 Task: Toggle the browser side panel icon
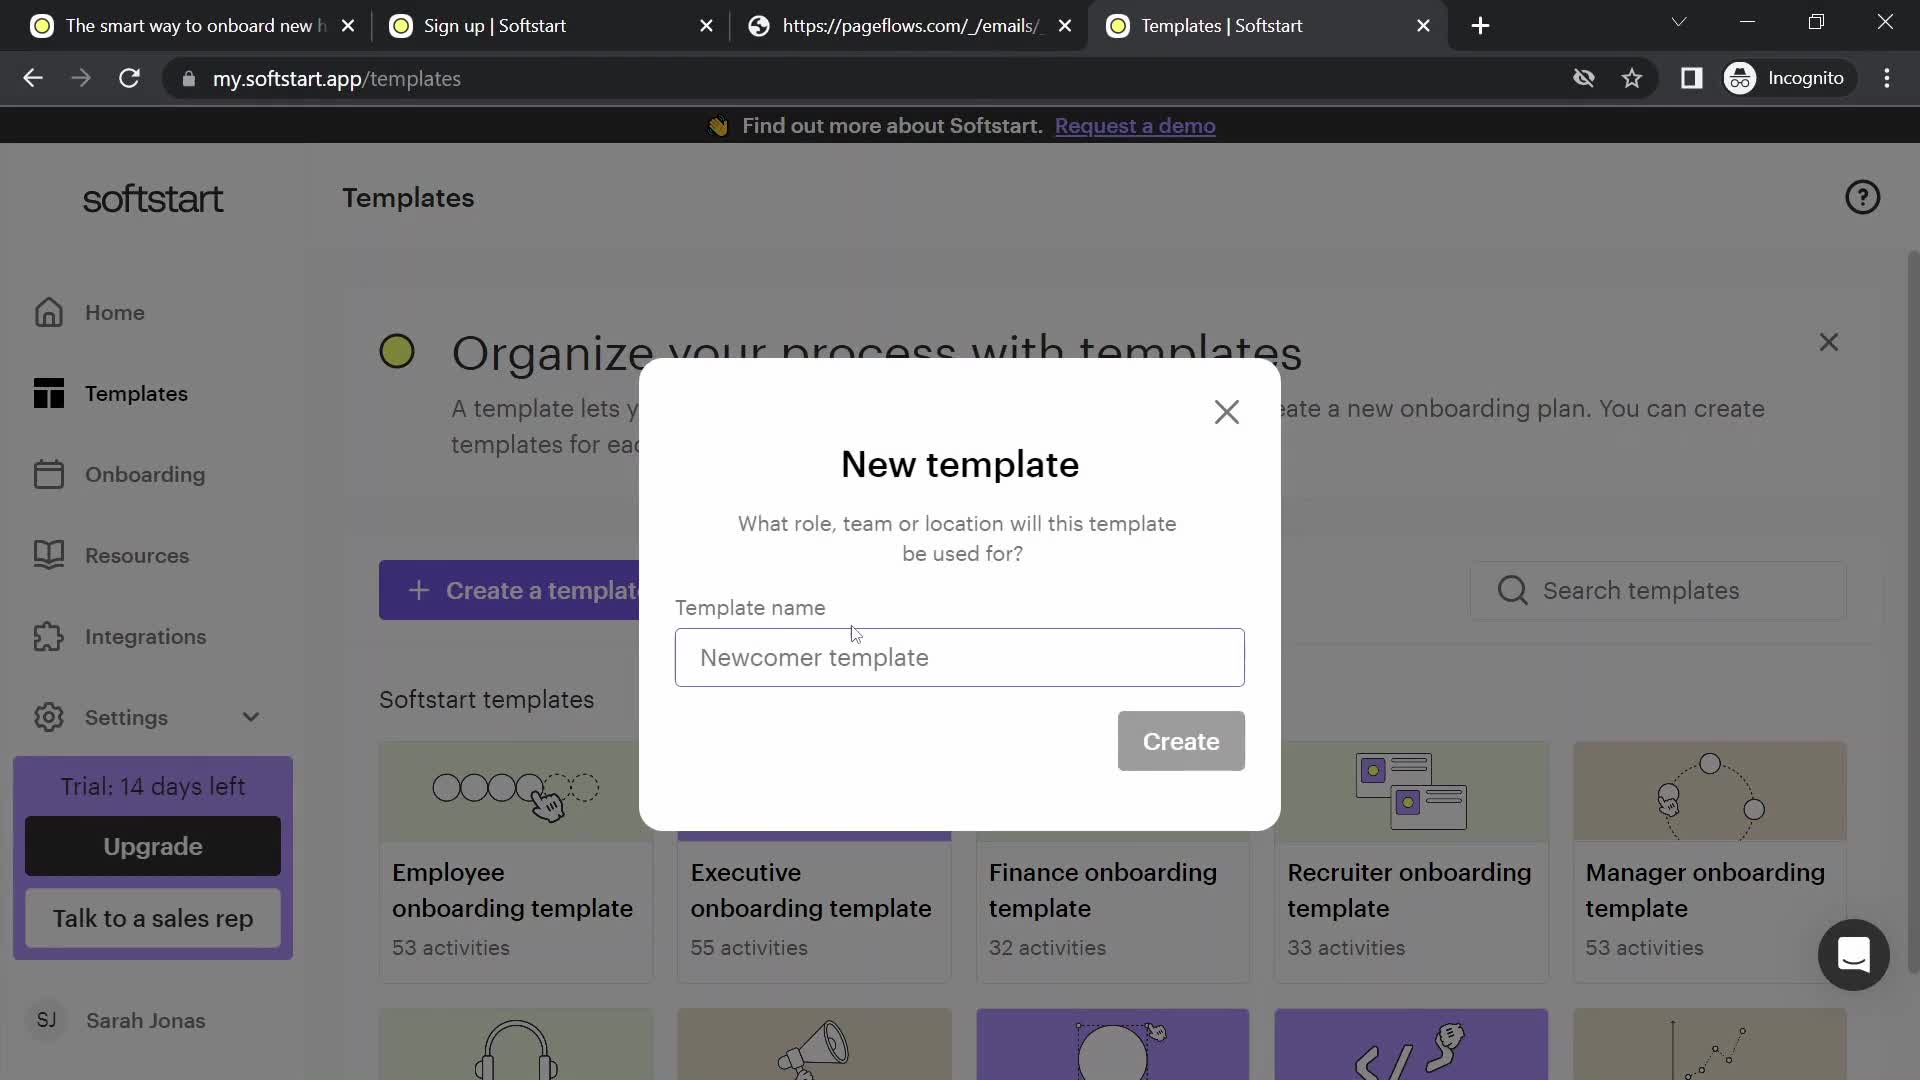click(x=1691, y=78)
